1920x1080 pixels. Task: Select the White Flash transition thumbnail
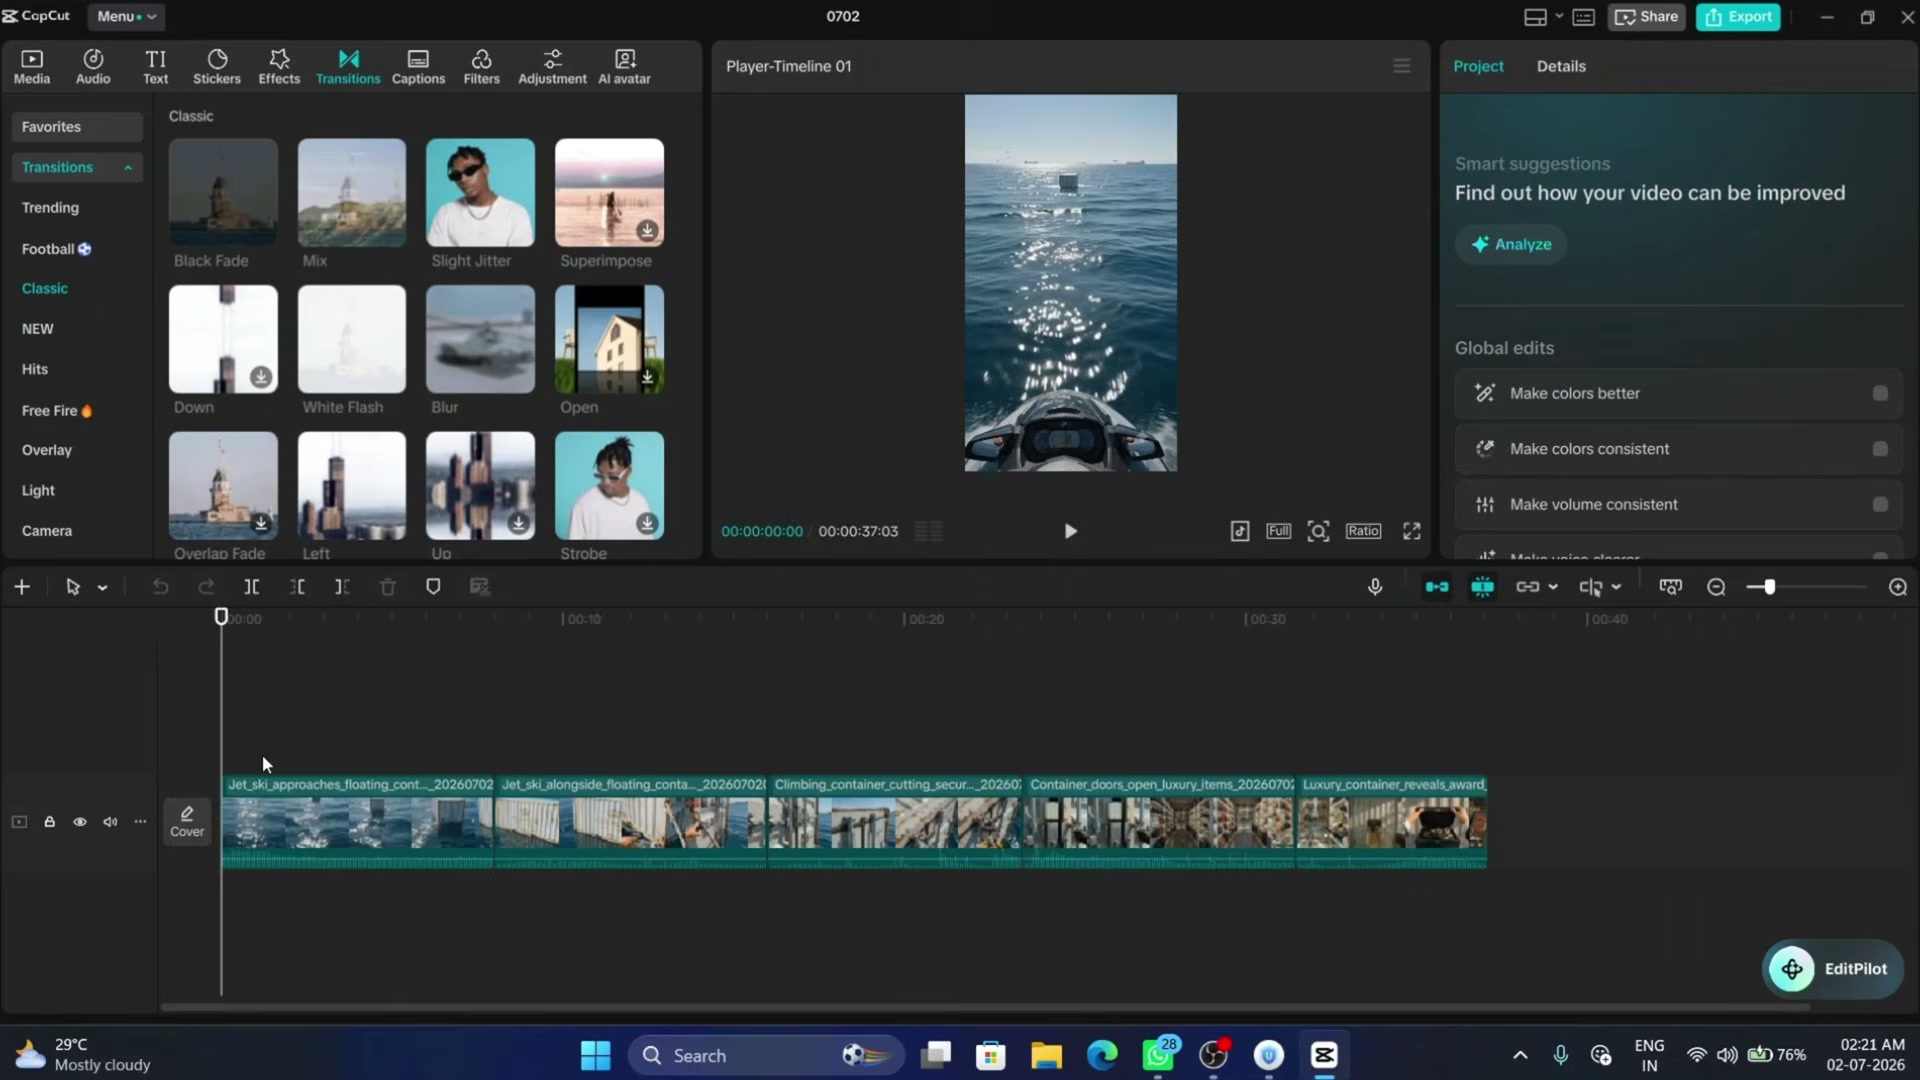point(352,339)
